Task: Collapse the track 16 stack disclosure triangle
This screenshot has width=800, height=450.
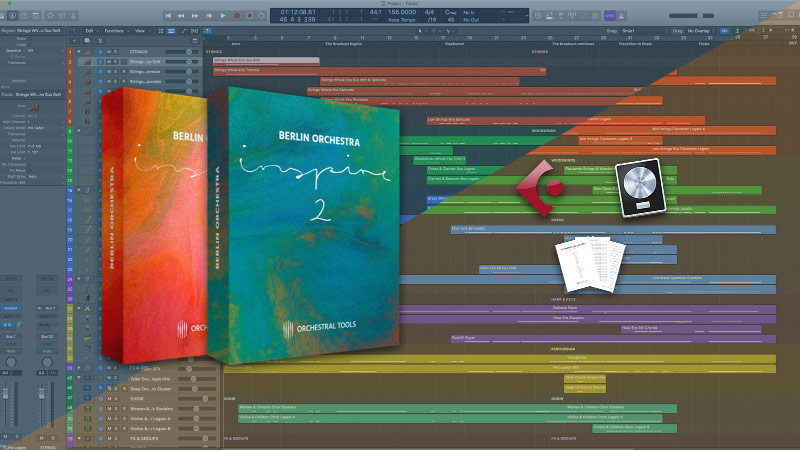Action: point(79,190)
